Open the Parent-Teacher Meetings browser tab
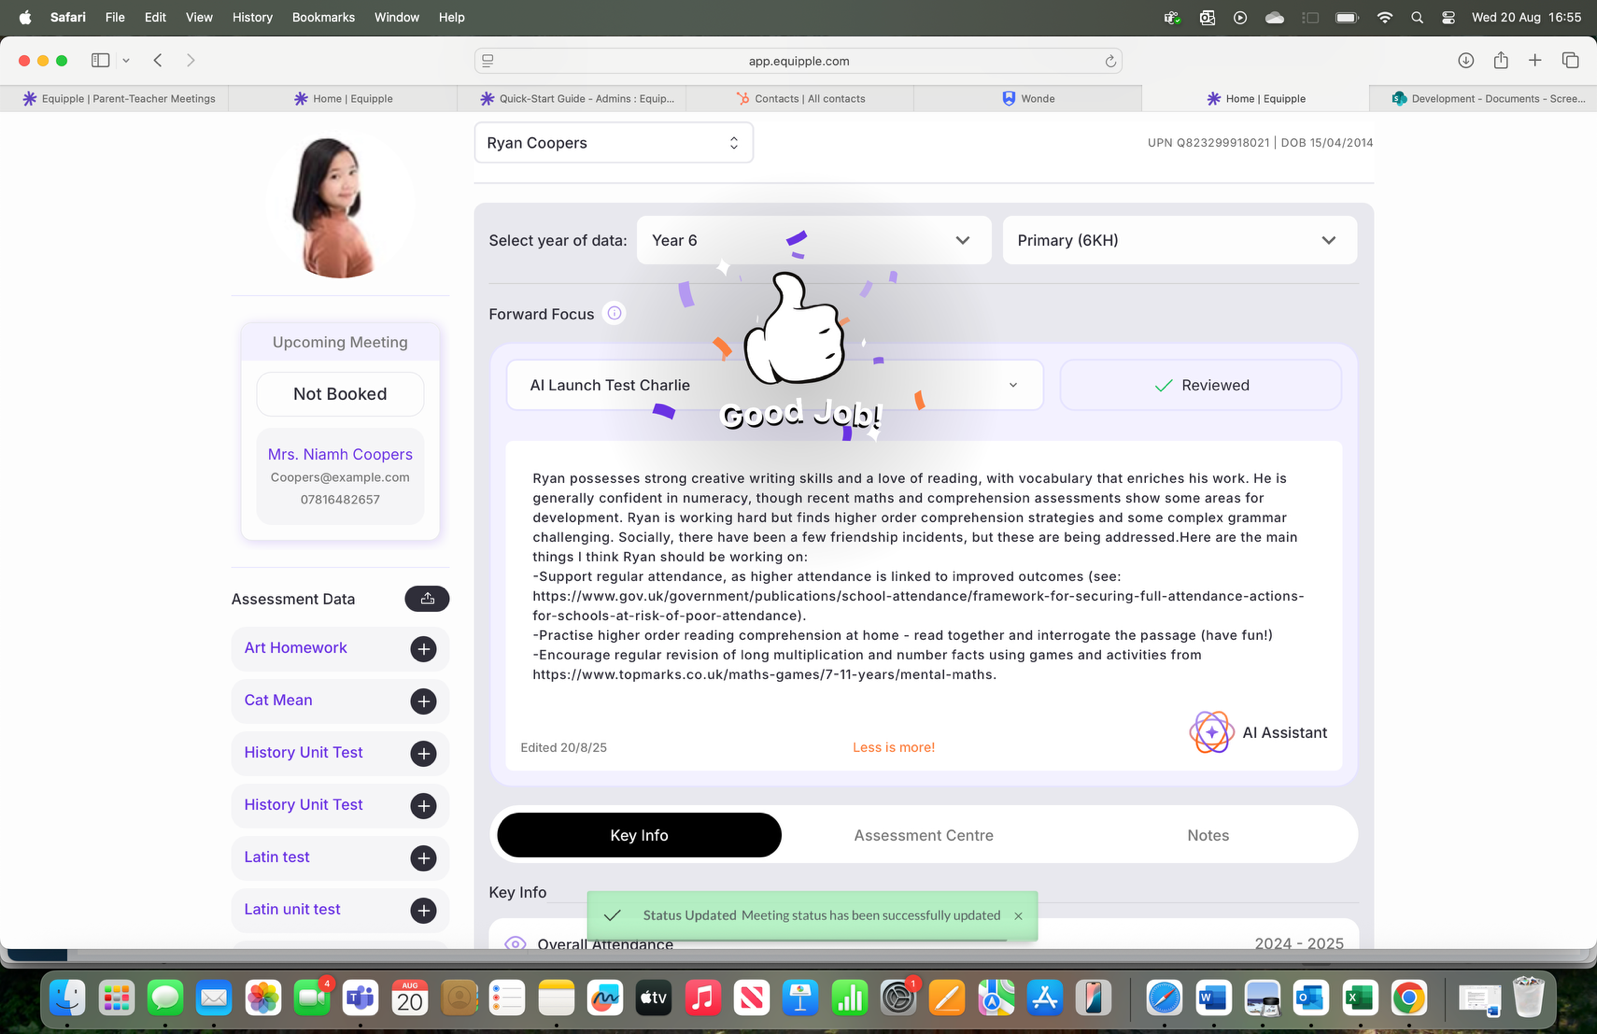This screenshot has width=1597, height=1034. point(114,98)
